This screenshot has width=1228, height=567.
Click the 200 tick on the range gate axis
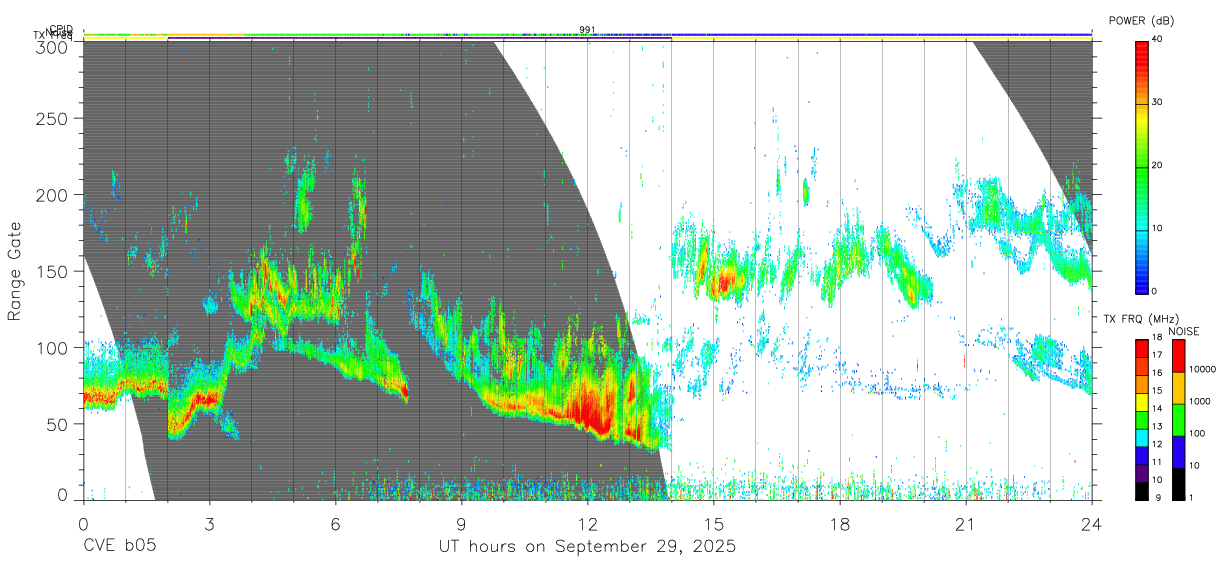click(x=54, y=195)
